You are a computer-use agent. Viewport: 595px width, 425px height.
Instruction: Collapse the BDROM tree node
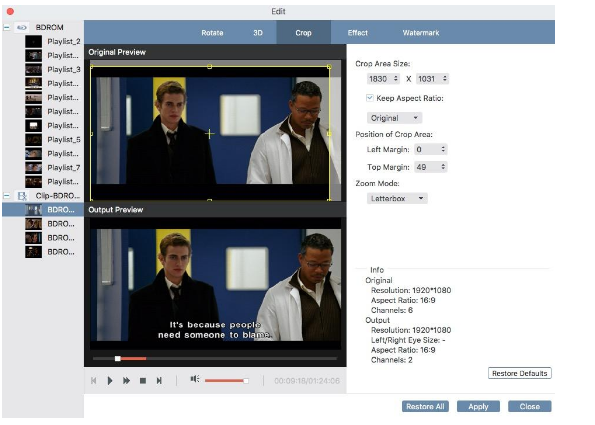click(x=6, y=27)
